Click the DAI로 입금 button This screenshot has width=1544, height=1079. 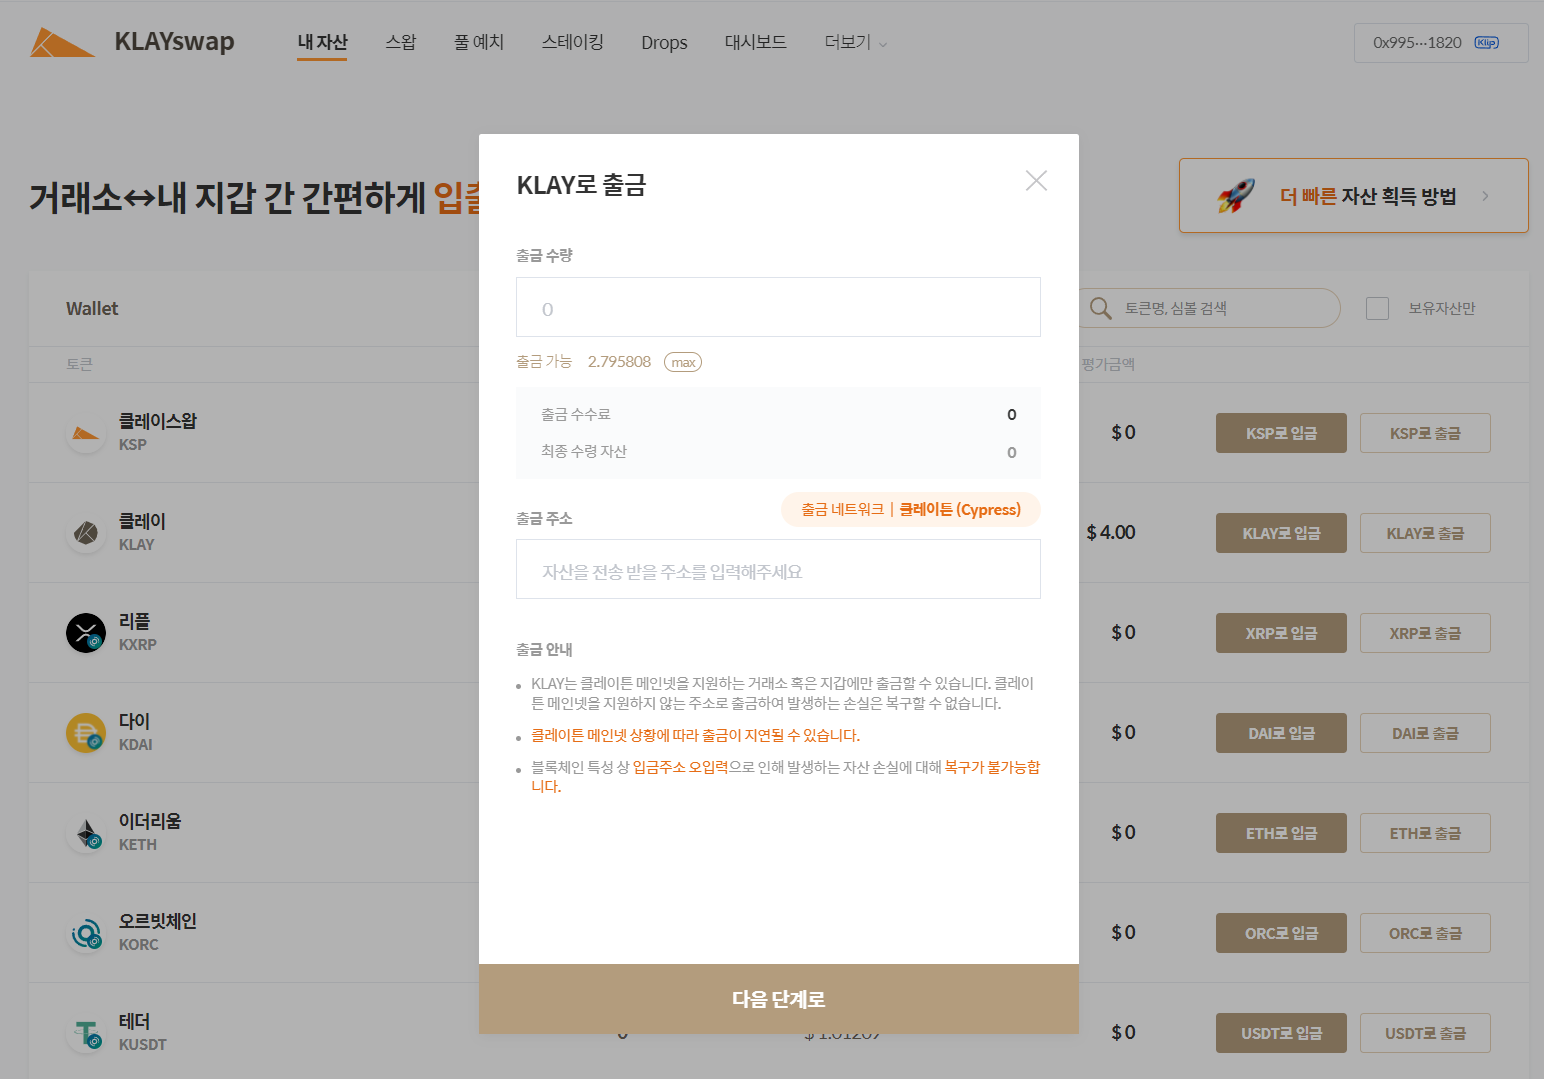(x=1281, y=733)
